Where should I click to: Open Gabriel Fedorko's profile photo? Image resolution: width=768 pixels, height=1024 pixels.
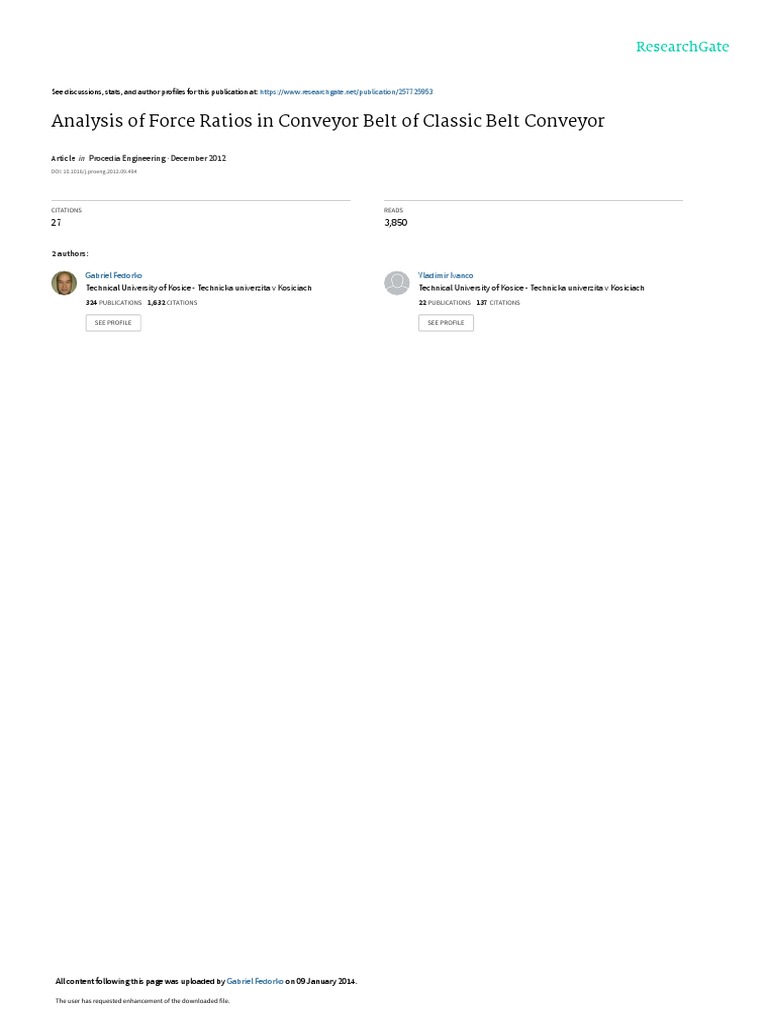click(64, 283)
